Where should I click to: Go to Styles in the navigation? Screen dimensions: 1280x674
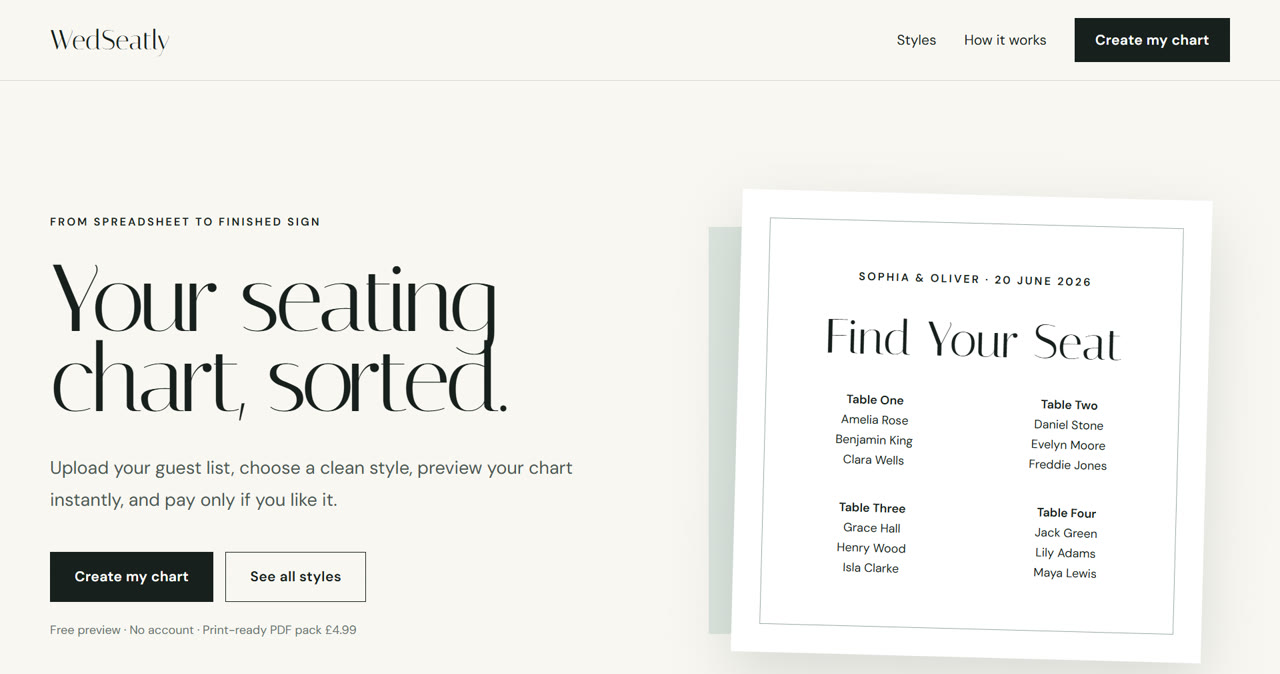916,40
